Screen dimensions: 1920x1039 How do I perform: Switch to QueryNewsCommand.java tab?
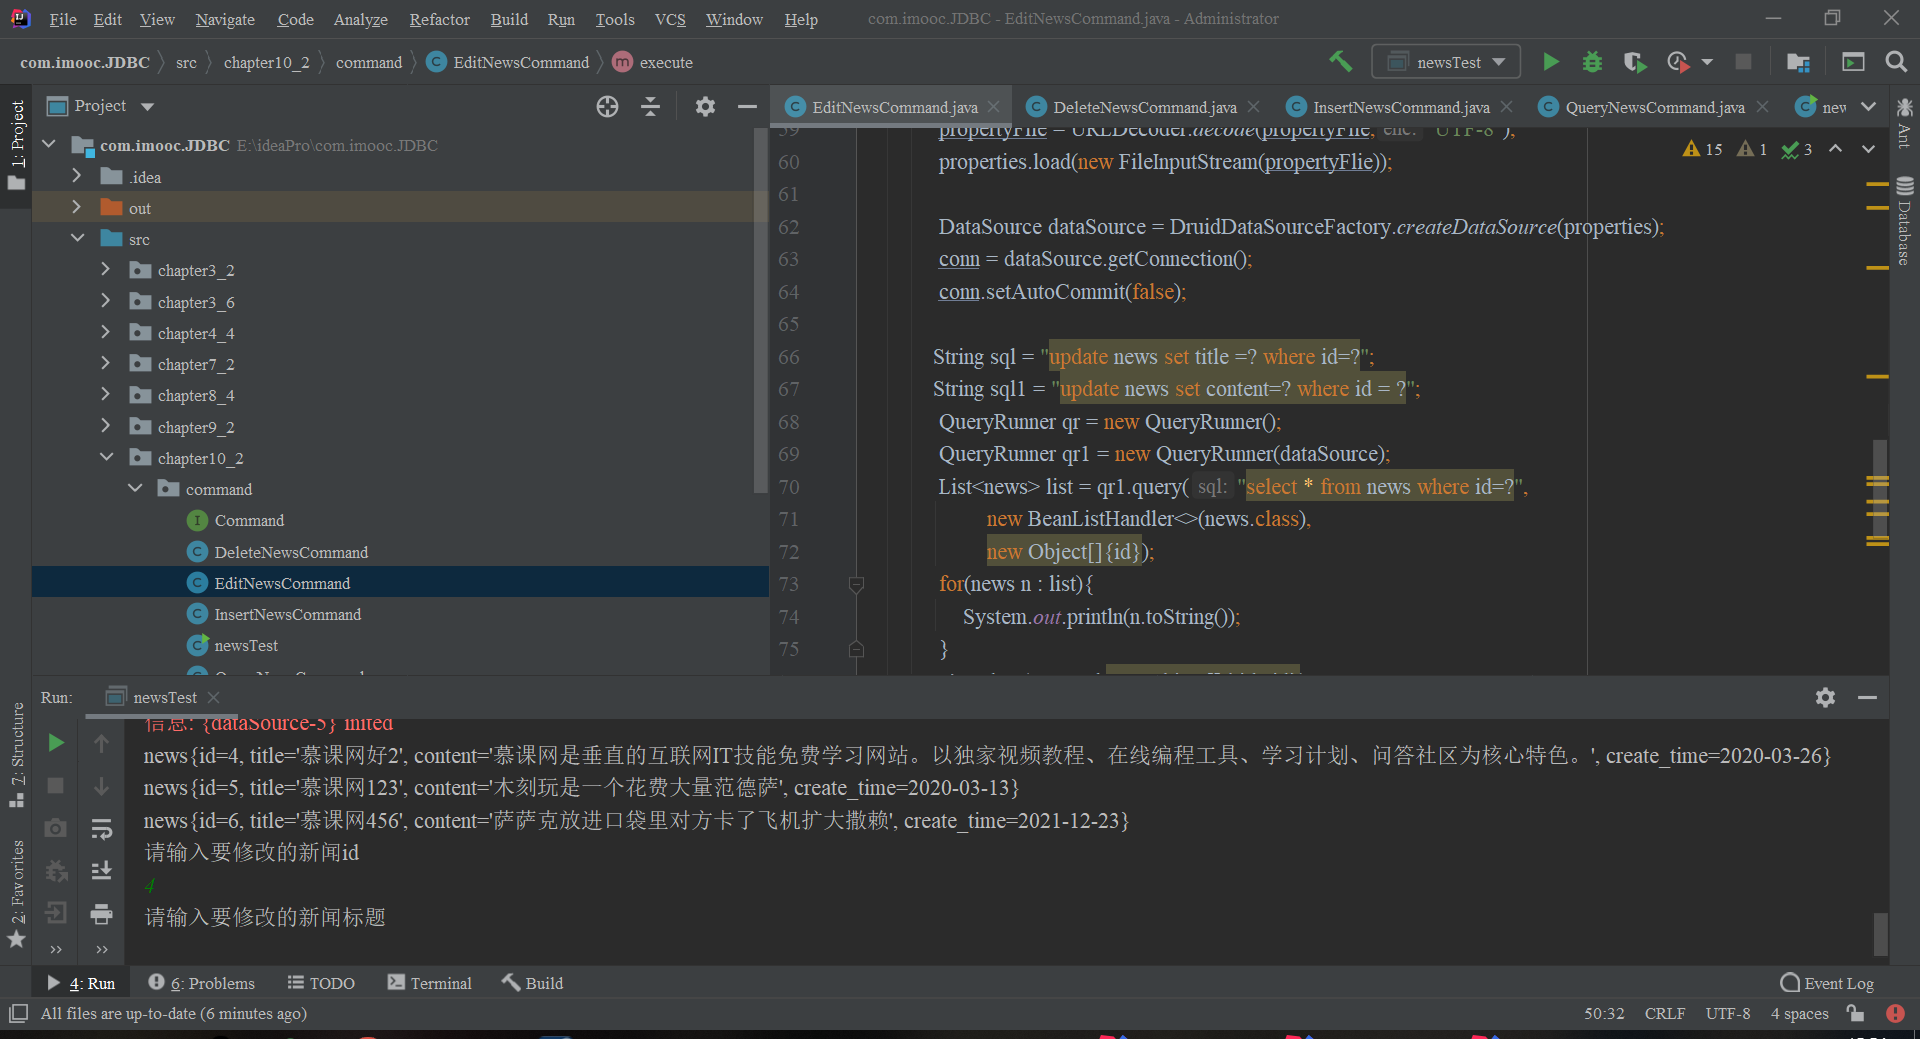pyautogui.click(x=1654, y=107)
